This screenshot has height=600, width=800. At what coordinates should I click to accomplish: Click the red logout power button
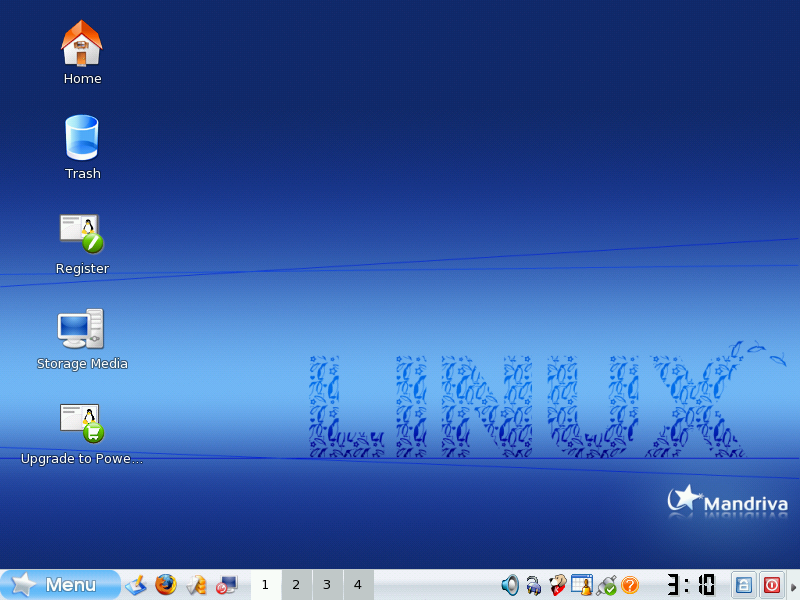click(772, 585)
